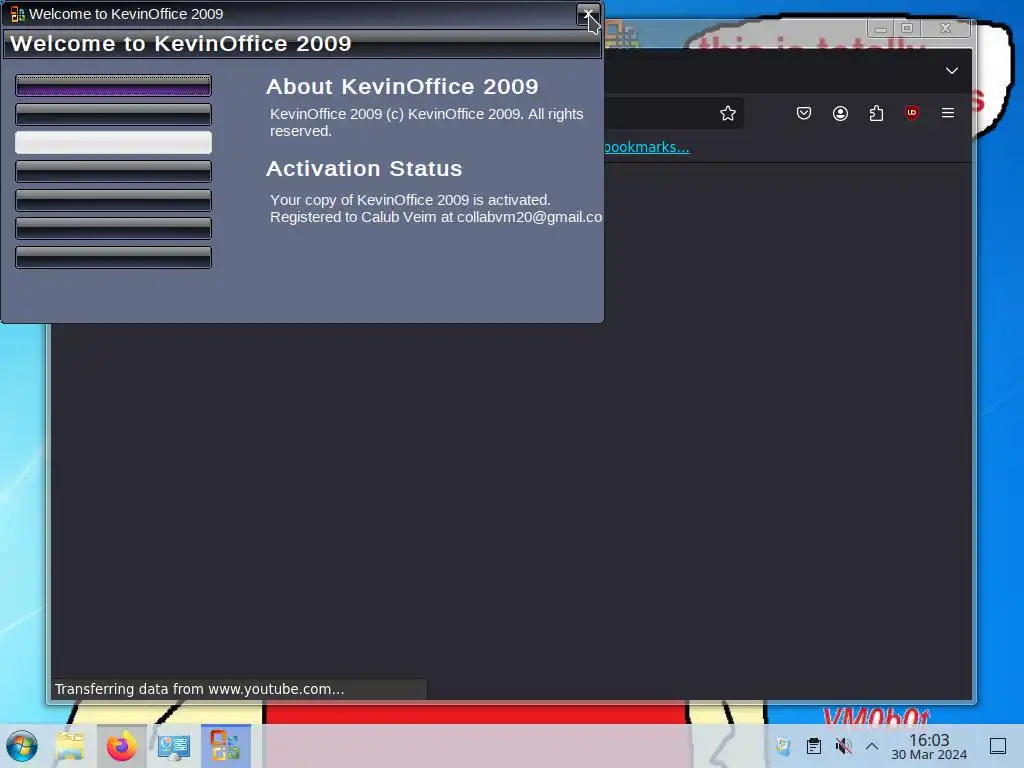The width and height of the screenshot is (1024, 768).
Task: Click the 'Registered to Calub Veim' line
Action: click(x=436, y=217)
